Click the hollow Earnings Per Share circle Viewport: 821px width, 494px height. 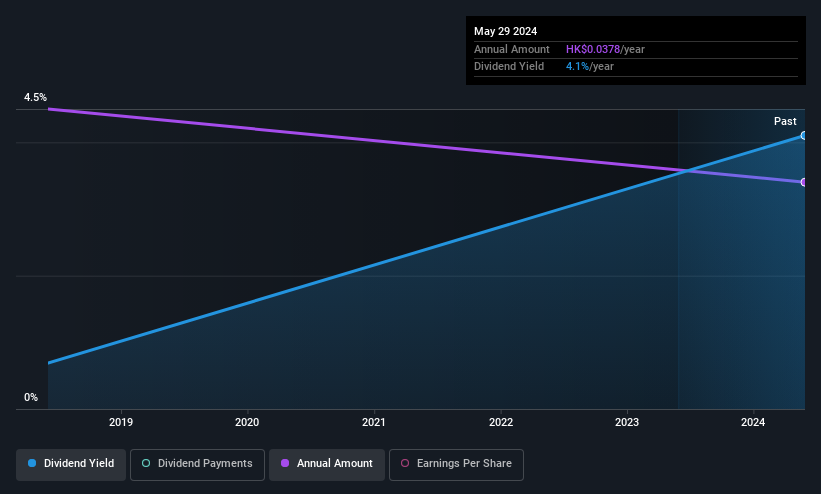405,464
